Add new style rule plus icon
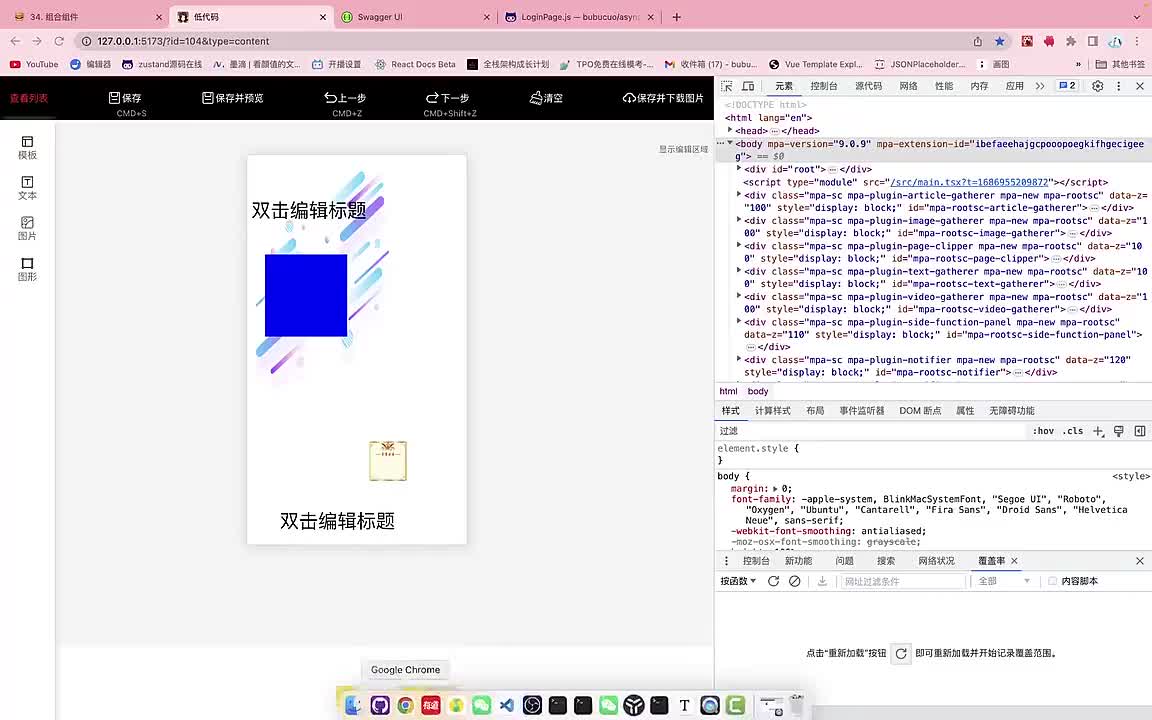Image resolution: width=1152 pixels, height=720 pixels. coord(1098,431)
